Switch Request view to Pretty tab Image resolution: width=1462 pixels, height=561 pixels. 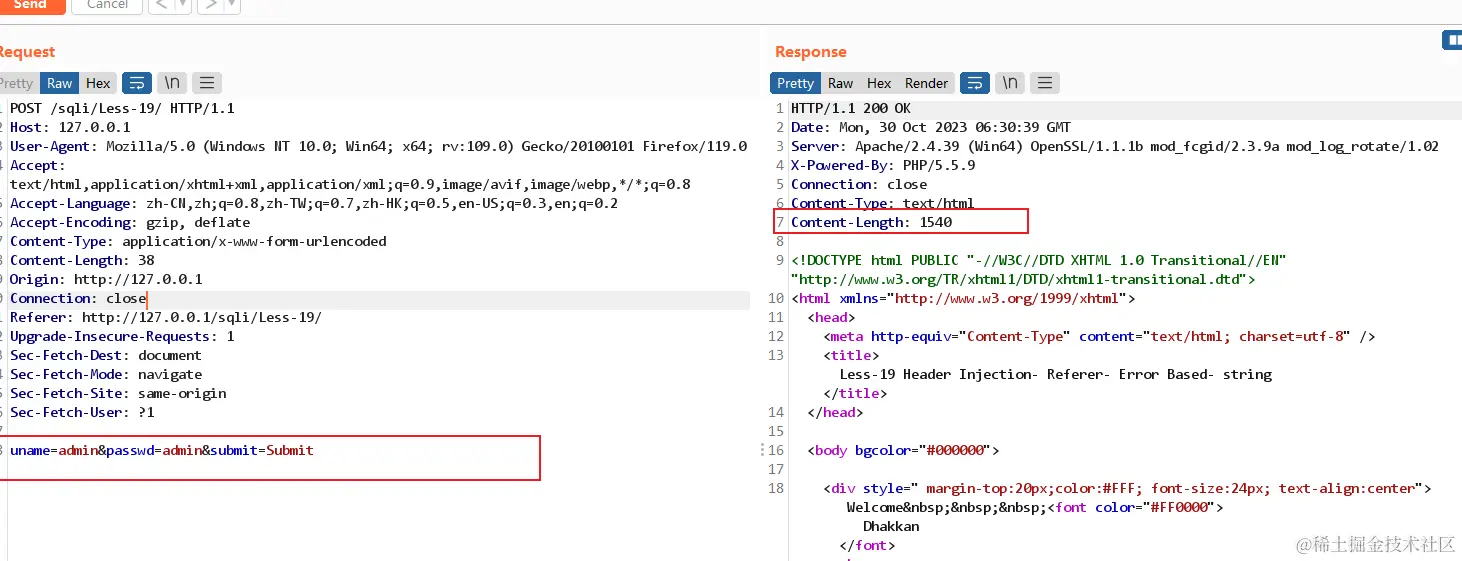click(16, 83)
